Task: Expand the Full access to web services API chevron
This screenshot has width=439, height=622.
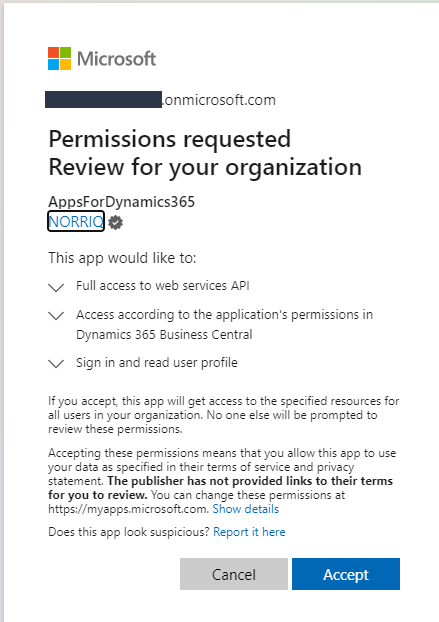Action: [56, 287]
